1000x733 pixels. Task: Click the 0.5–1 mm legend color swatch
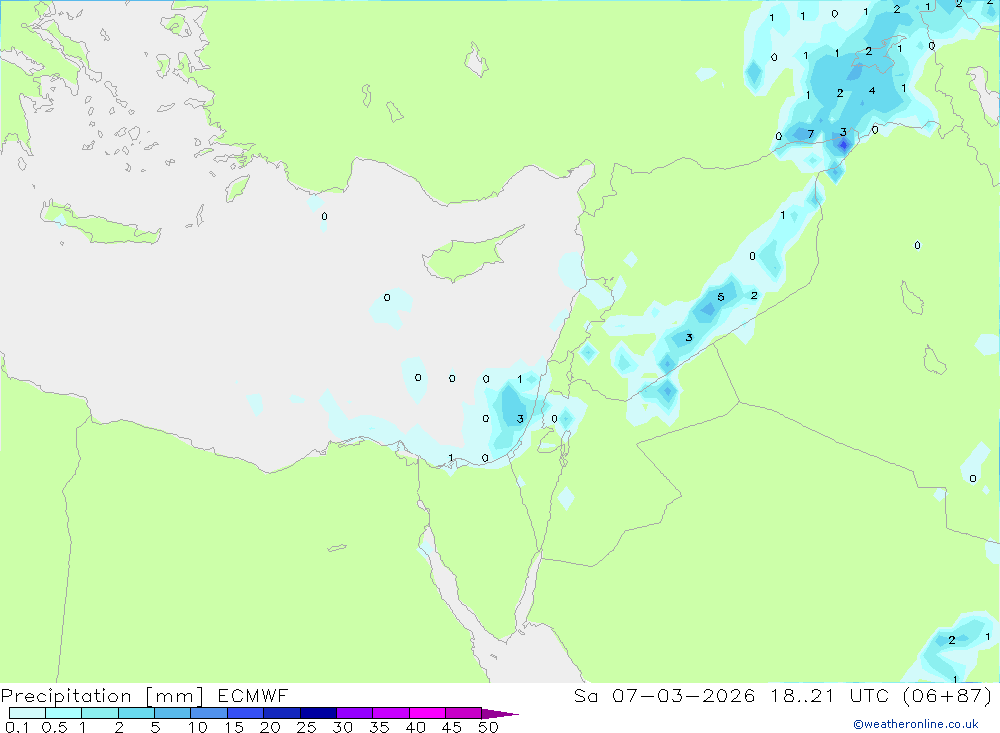click(64, 713)
